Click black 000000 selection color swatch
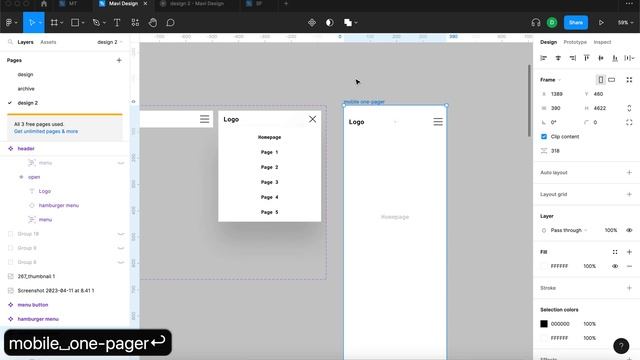The height and width of the screenshot is (360, 640). (x=544, y=324)
